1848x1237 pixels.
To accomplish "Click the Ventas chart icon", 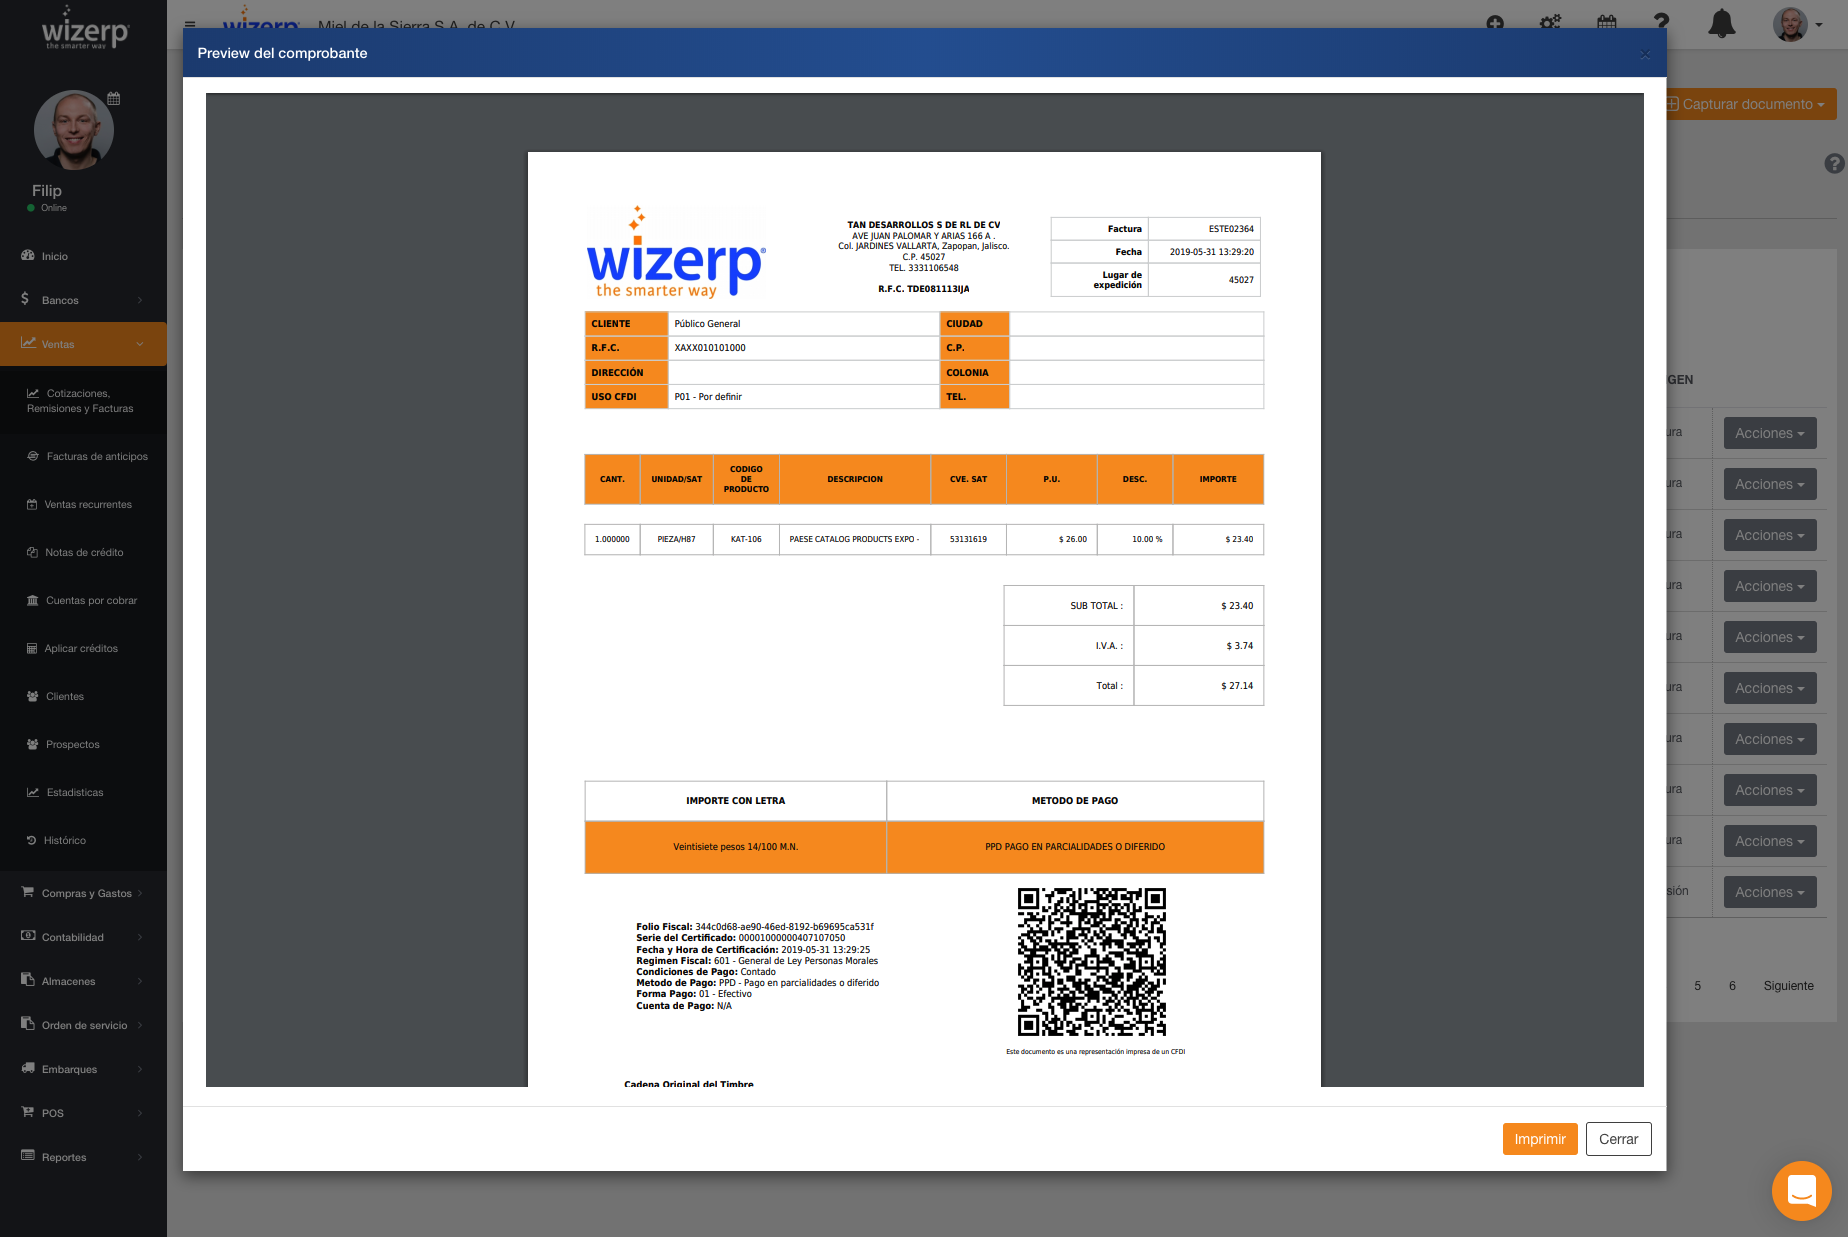I will [x=28, y=343].
